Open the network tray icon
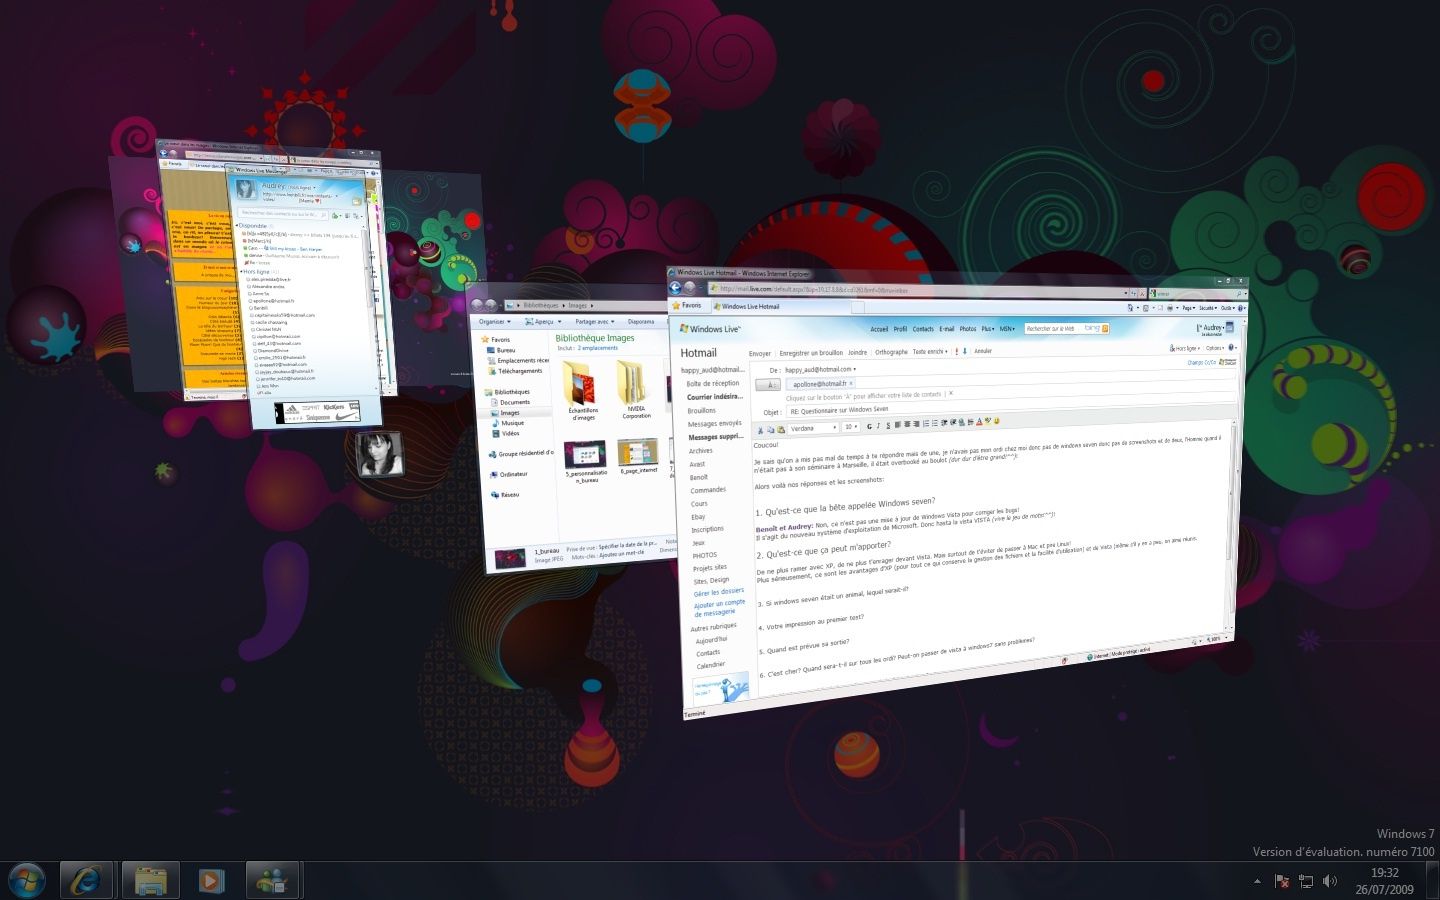 [x=1306, y=881]
